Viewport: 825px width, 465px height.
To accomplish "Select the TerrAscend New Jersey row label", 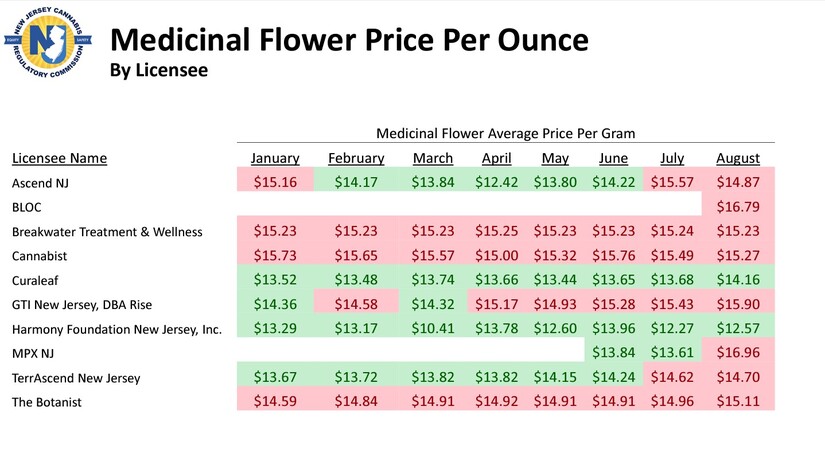I will click(77, 378).
